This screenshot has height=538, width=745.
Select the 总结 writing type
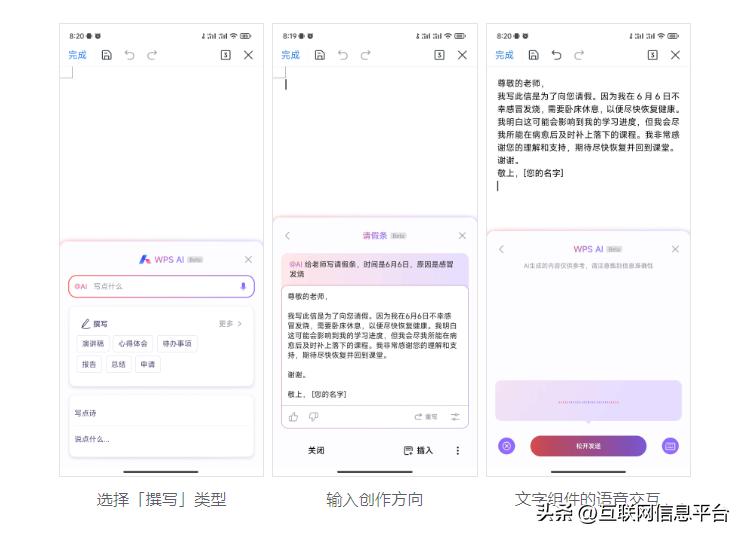(x=118, y=365)
